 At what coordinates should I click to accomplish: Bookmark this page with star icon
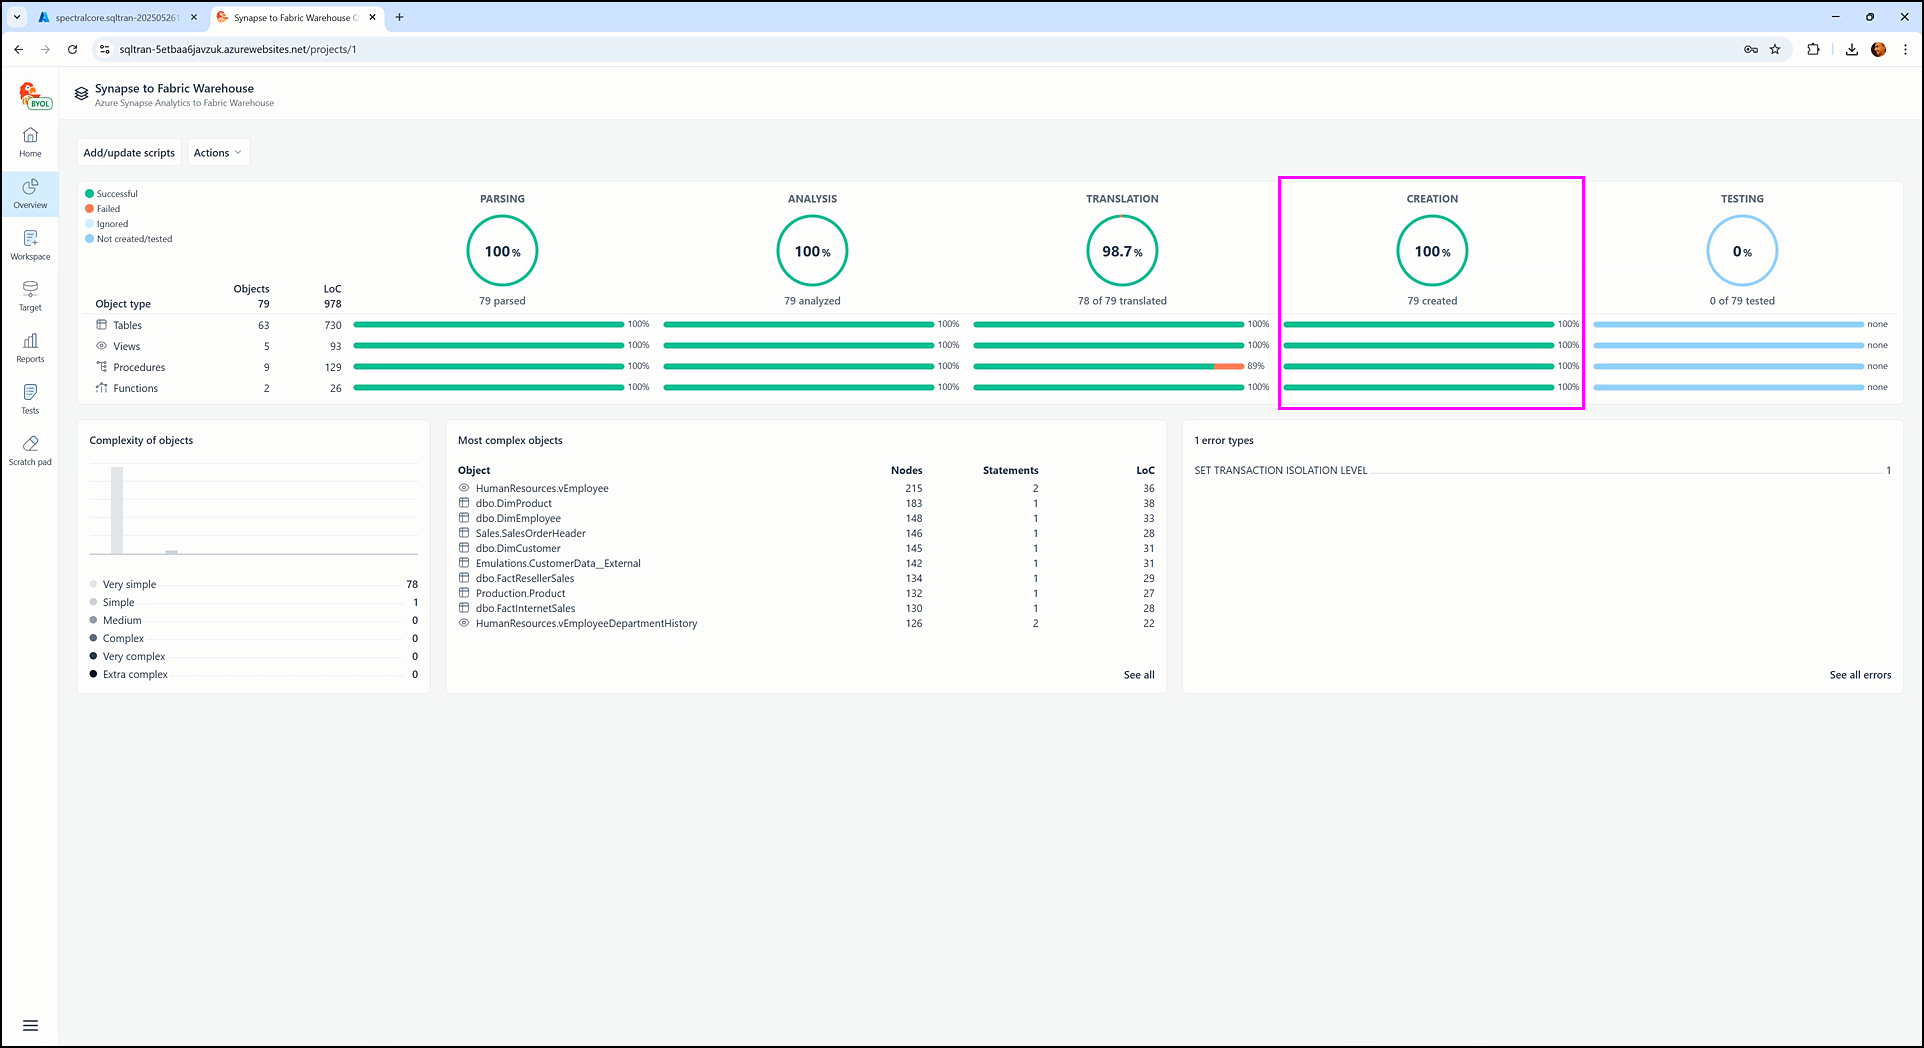point(1775,49)
